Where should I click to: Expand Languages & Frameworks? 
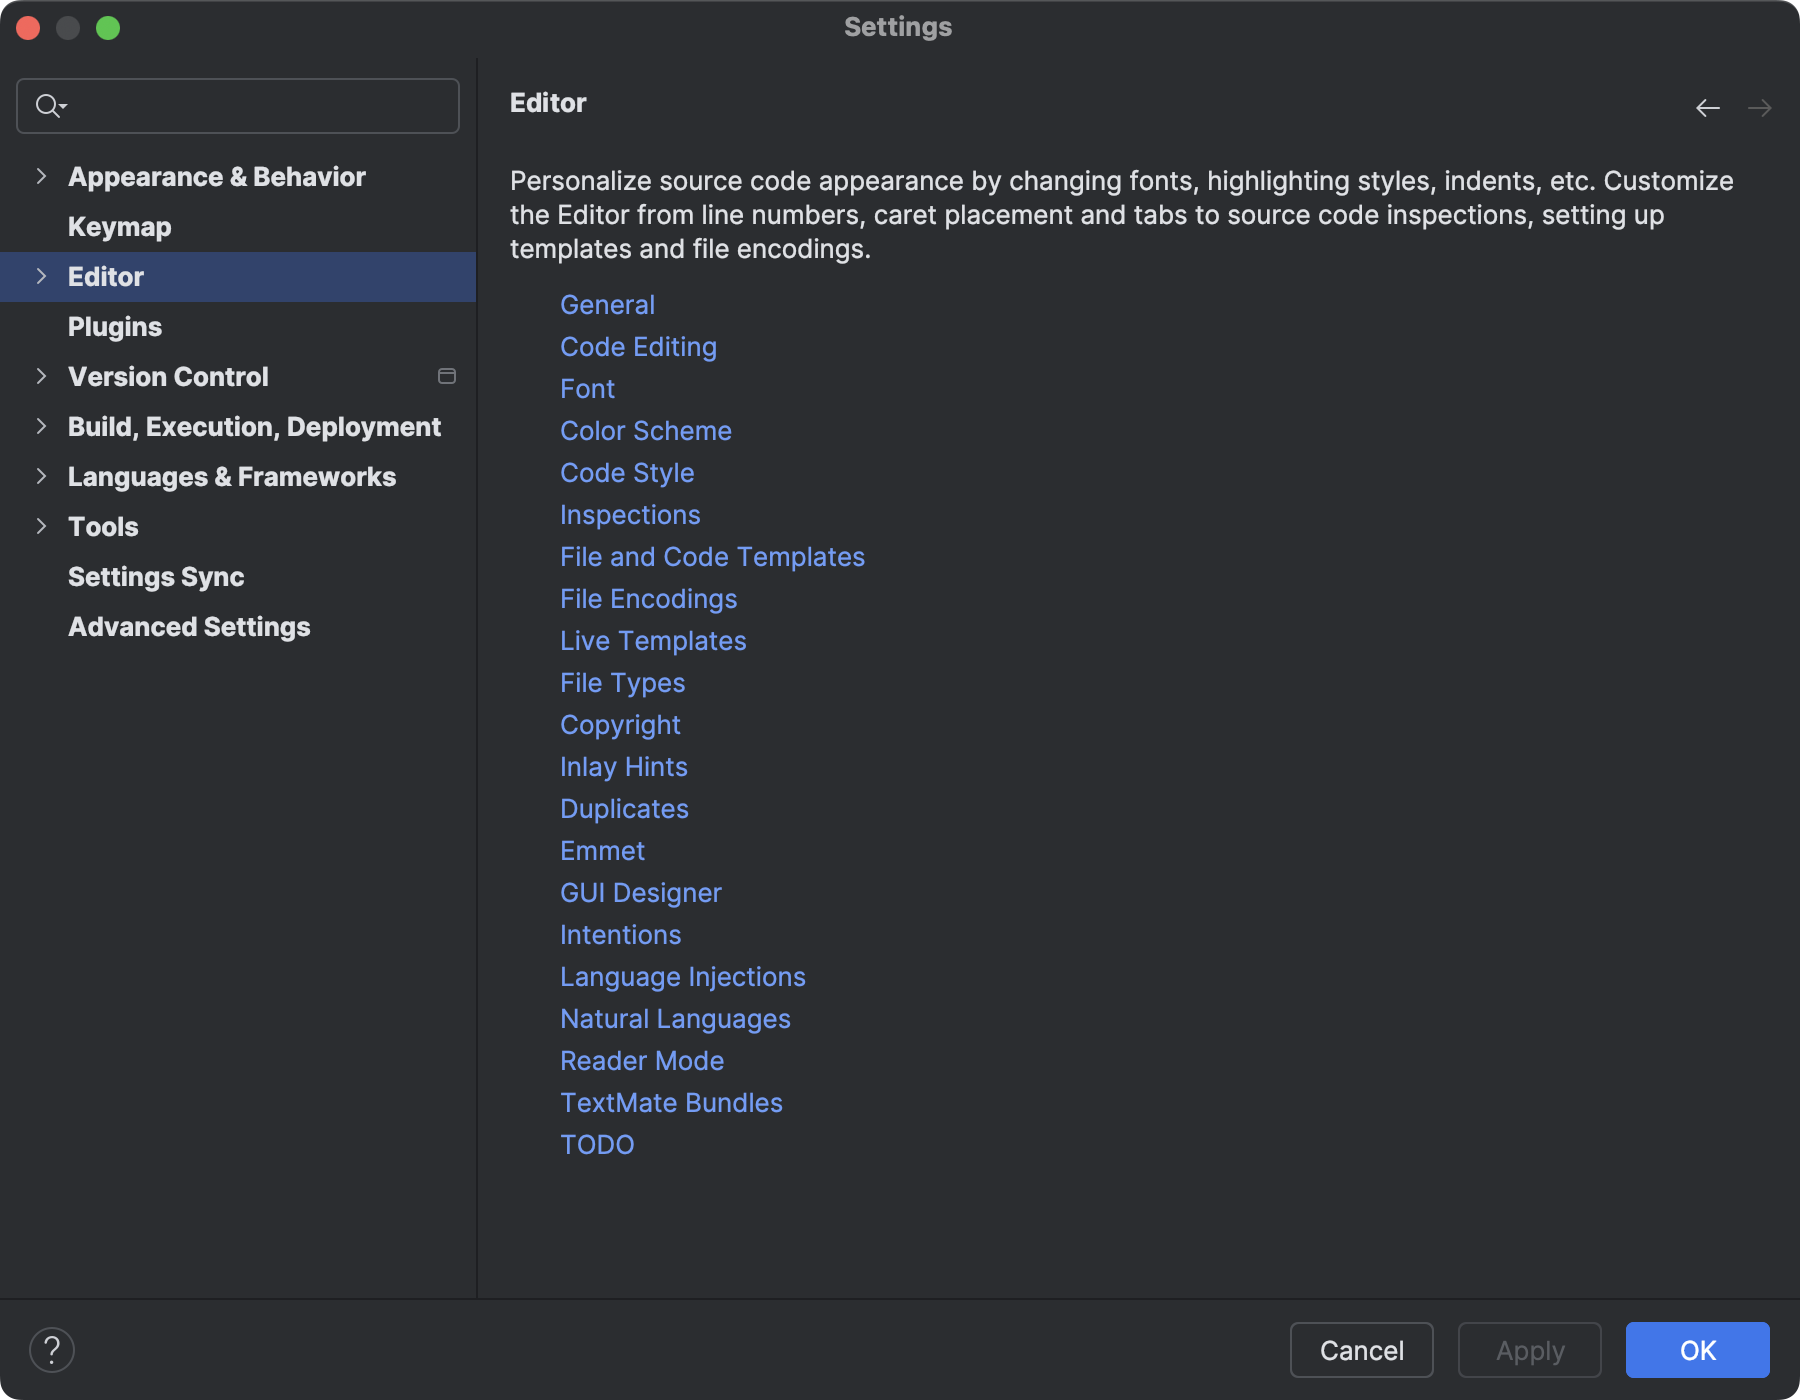coord(41,476)
